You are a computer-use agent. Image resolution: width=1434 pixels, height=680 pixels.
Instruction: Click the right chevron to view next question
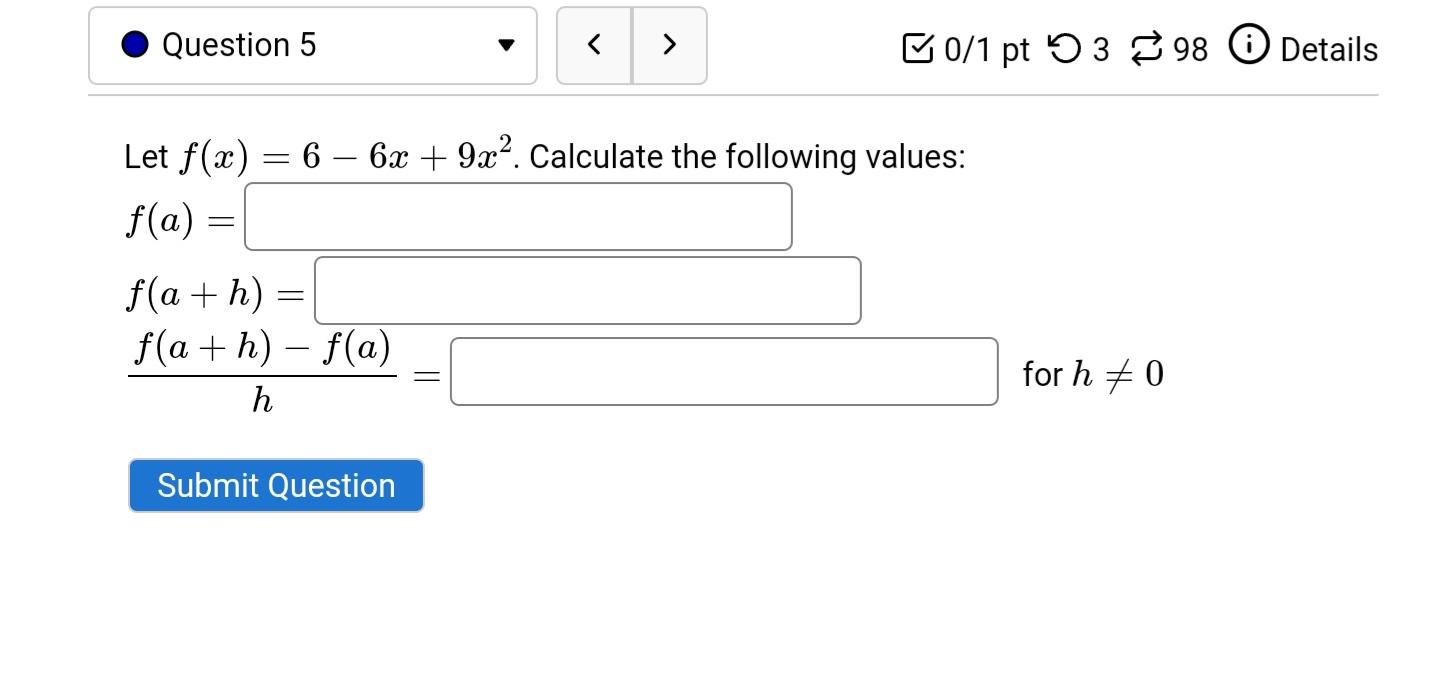coord(670,45)
